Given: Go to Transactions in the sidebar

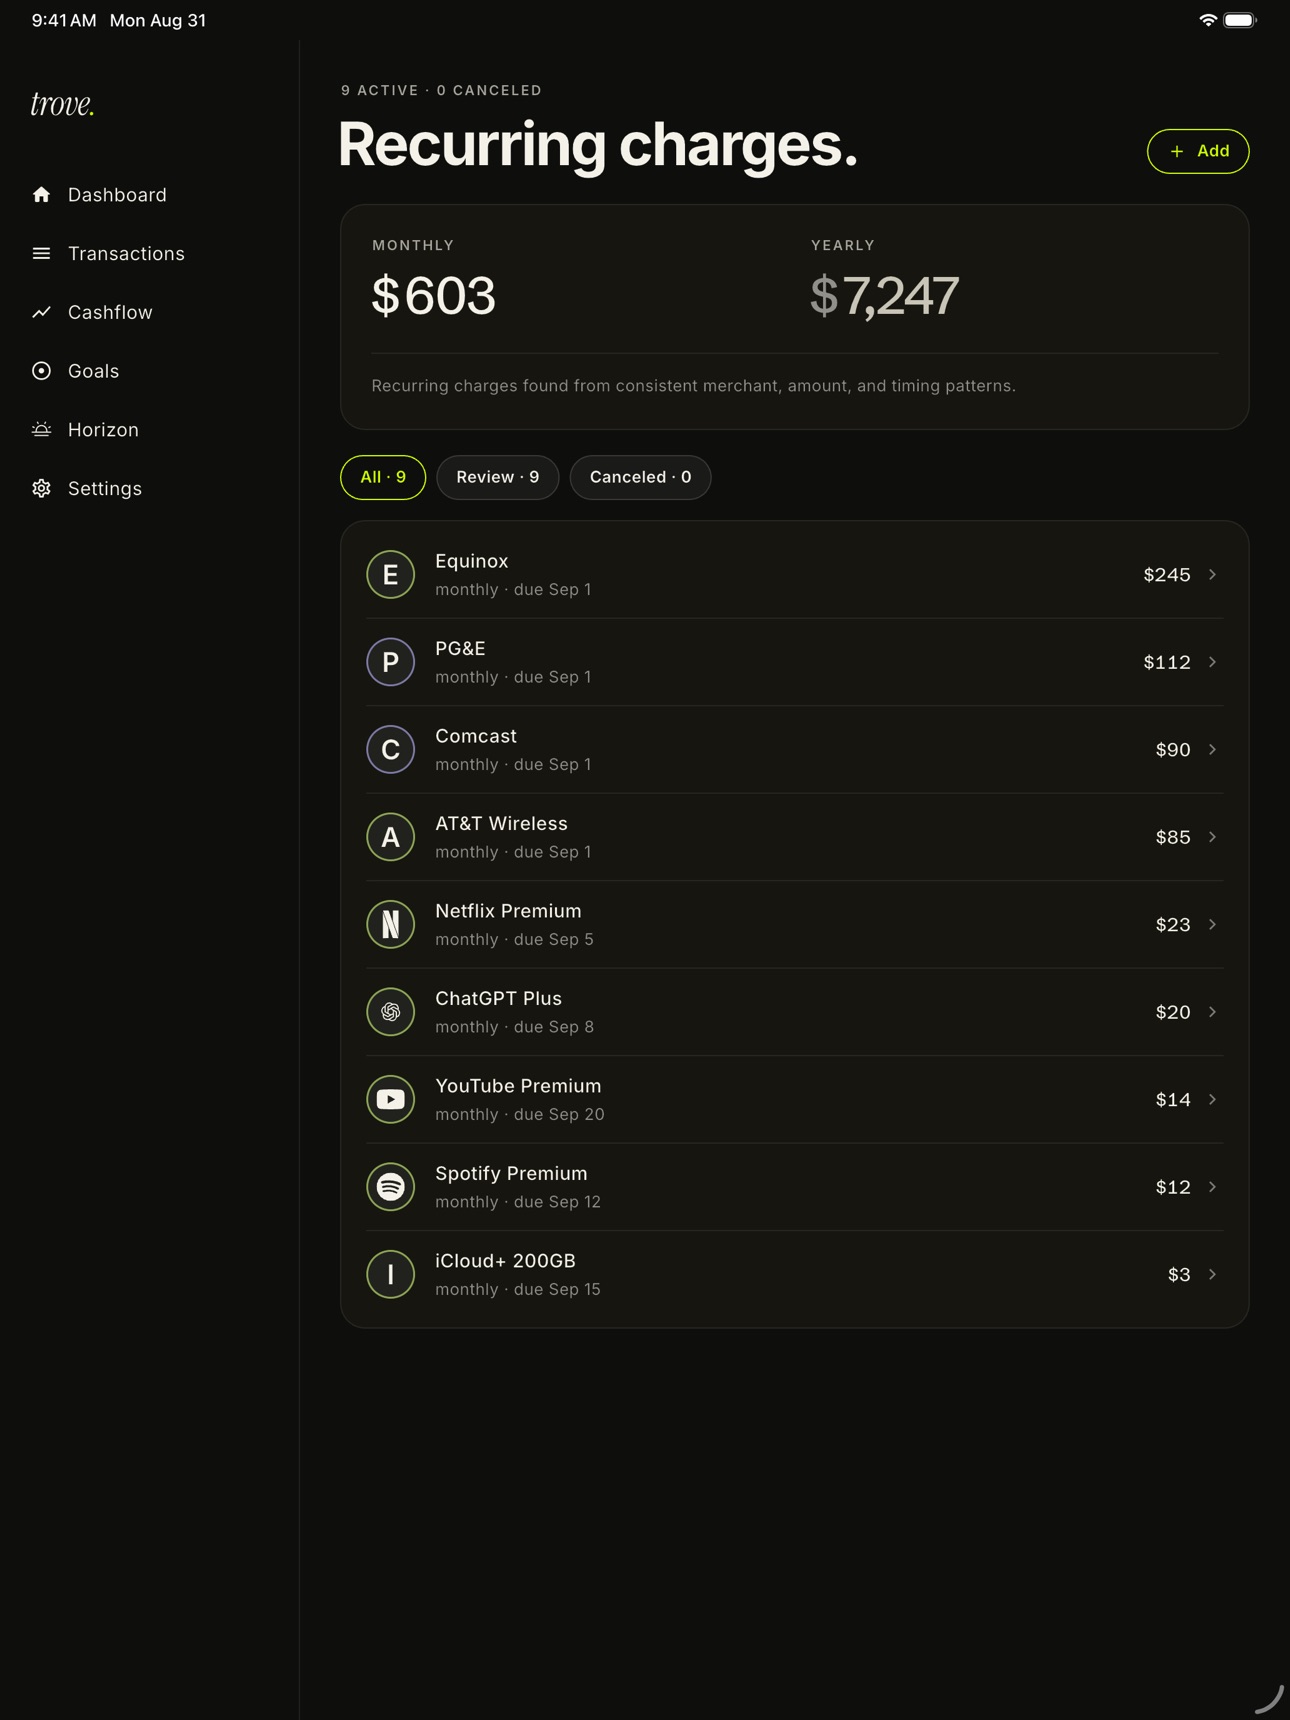Looking at the screenshot, I should (126, 254).
